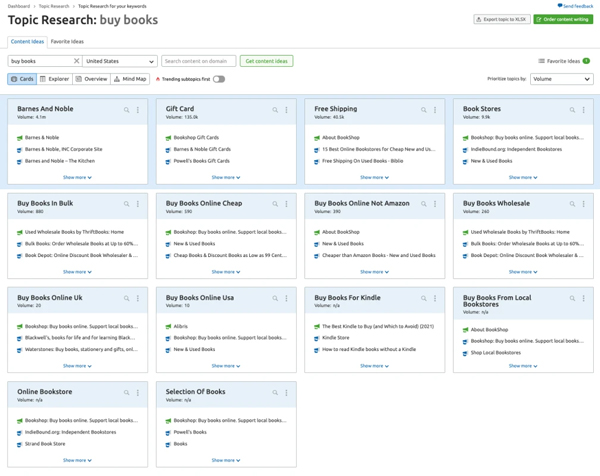Screen dimensions: 600x476
Task: Open the Barnes And Noble card options menu
Action: pyautogui.click(x=138, y=110)
